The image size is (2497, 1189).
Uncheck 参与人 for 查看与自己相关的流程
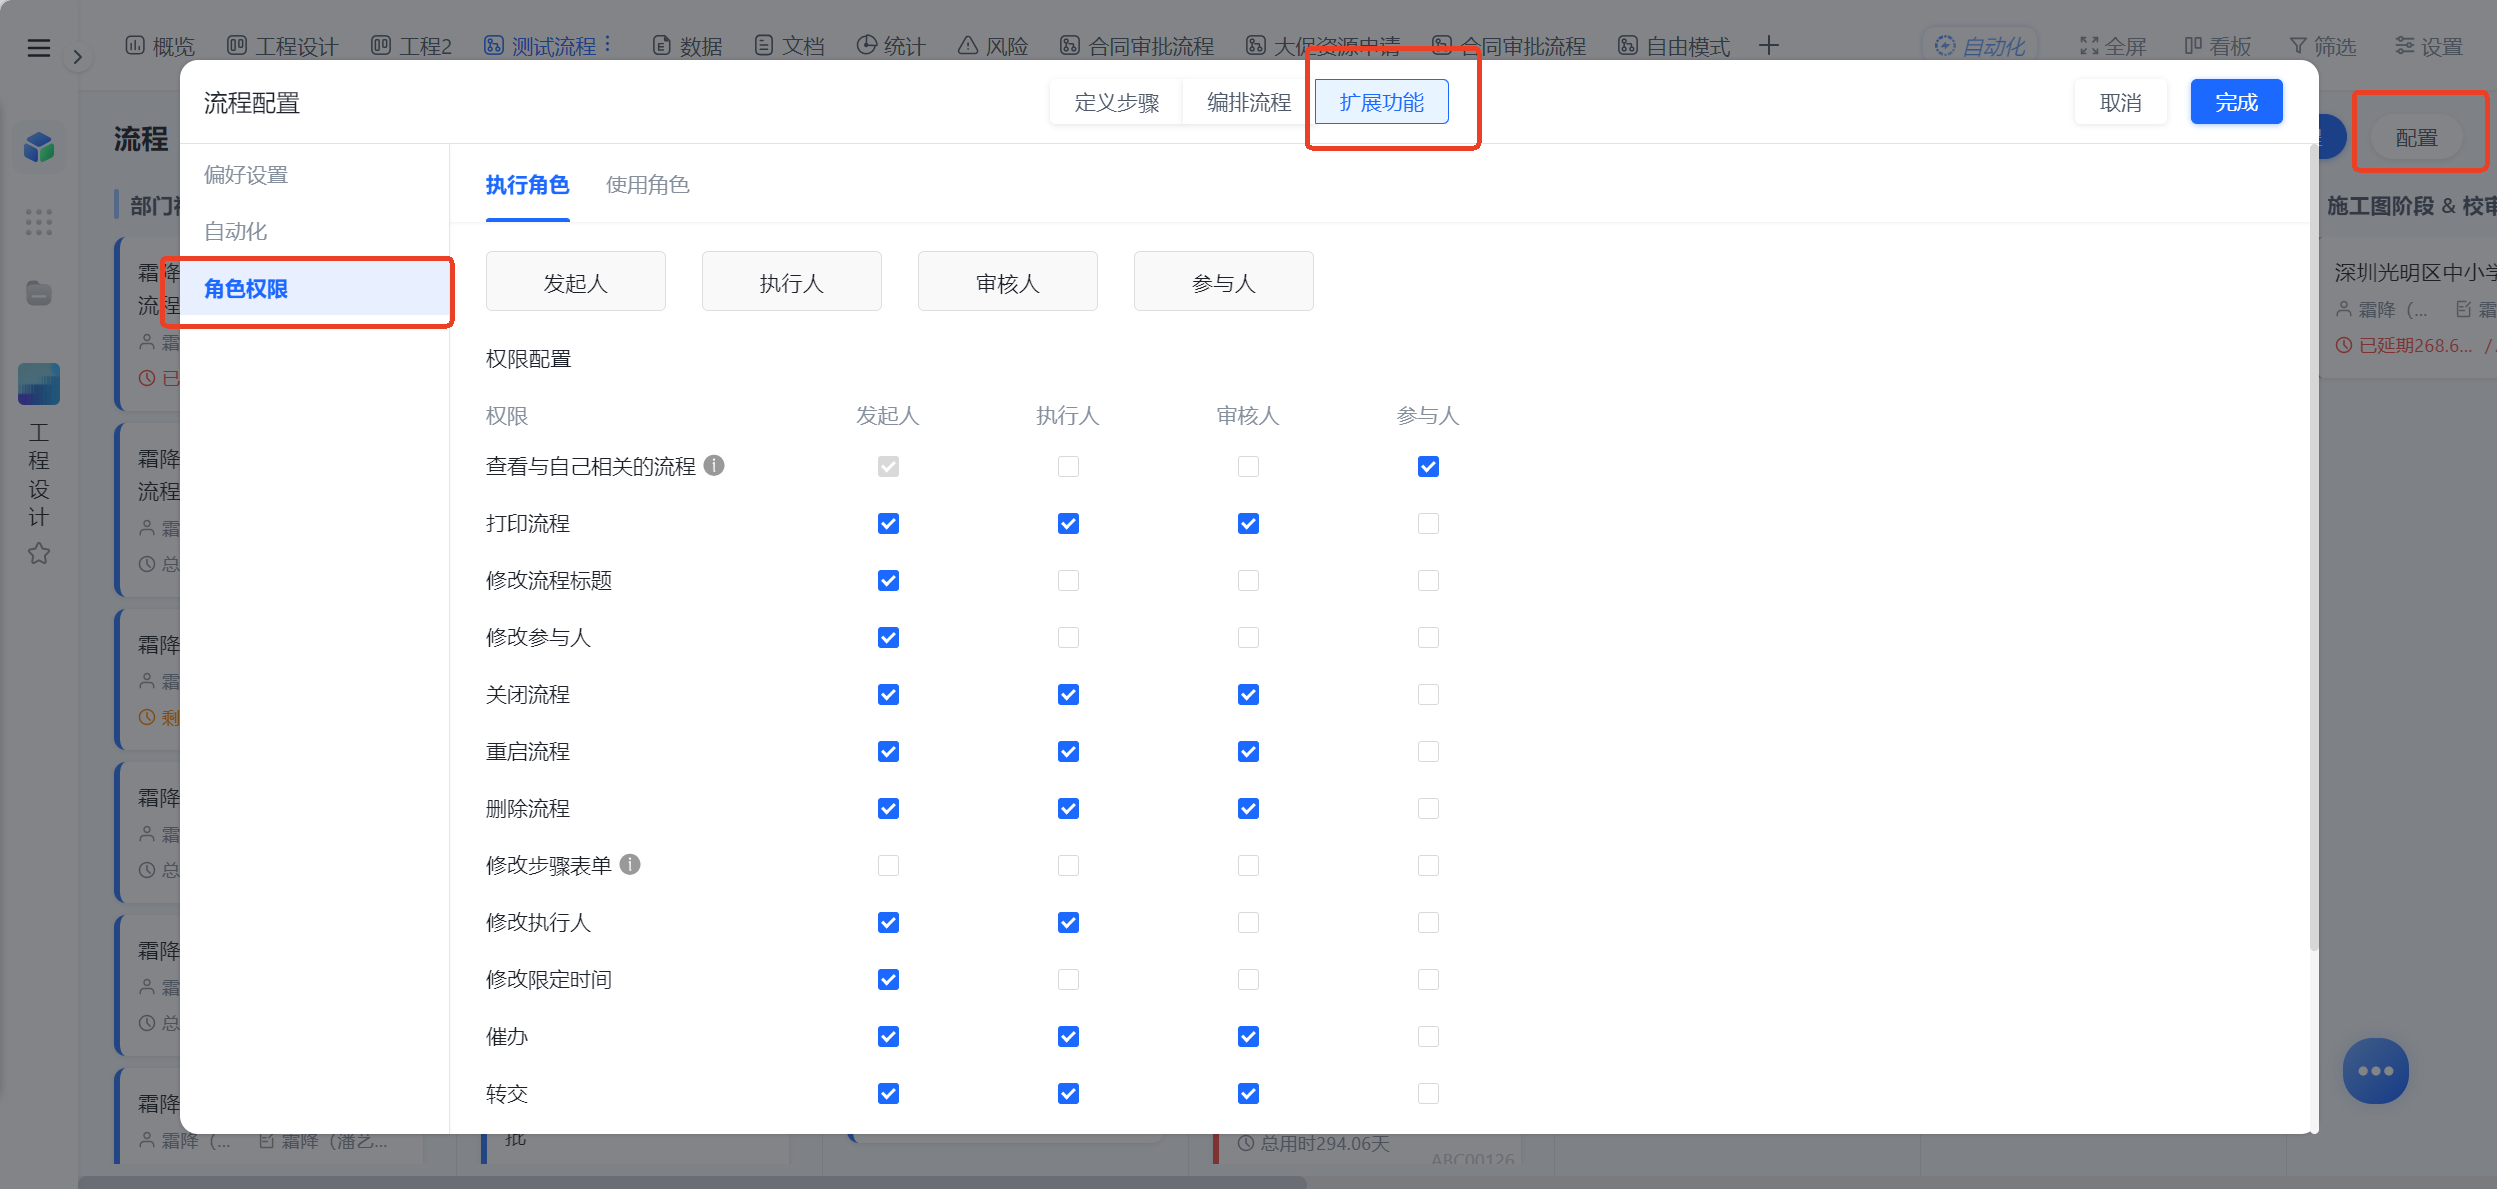(1428, 466)
